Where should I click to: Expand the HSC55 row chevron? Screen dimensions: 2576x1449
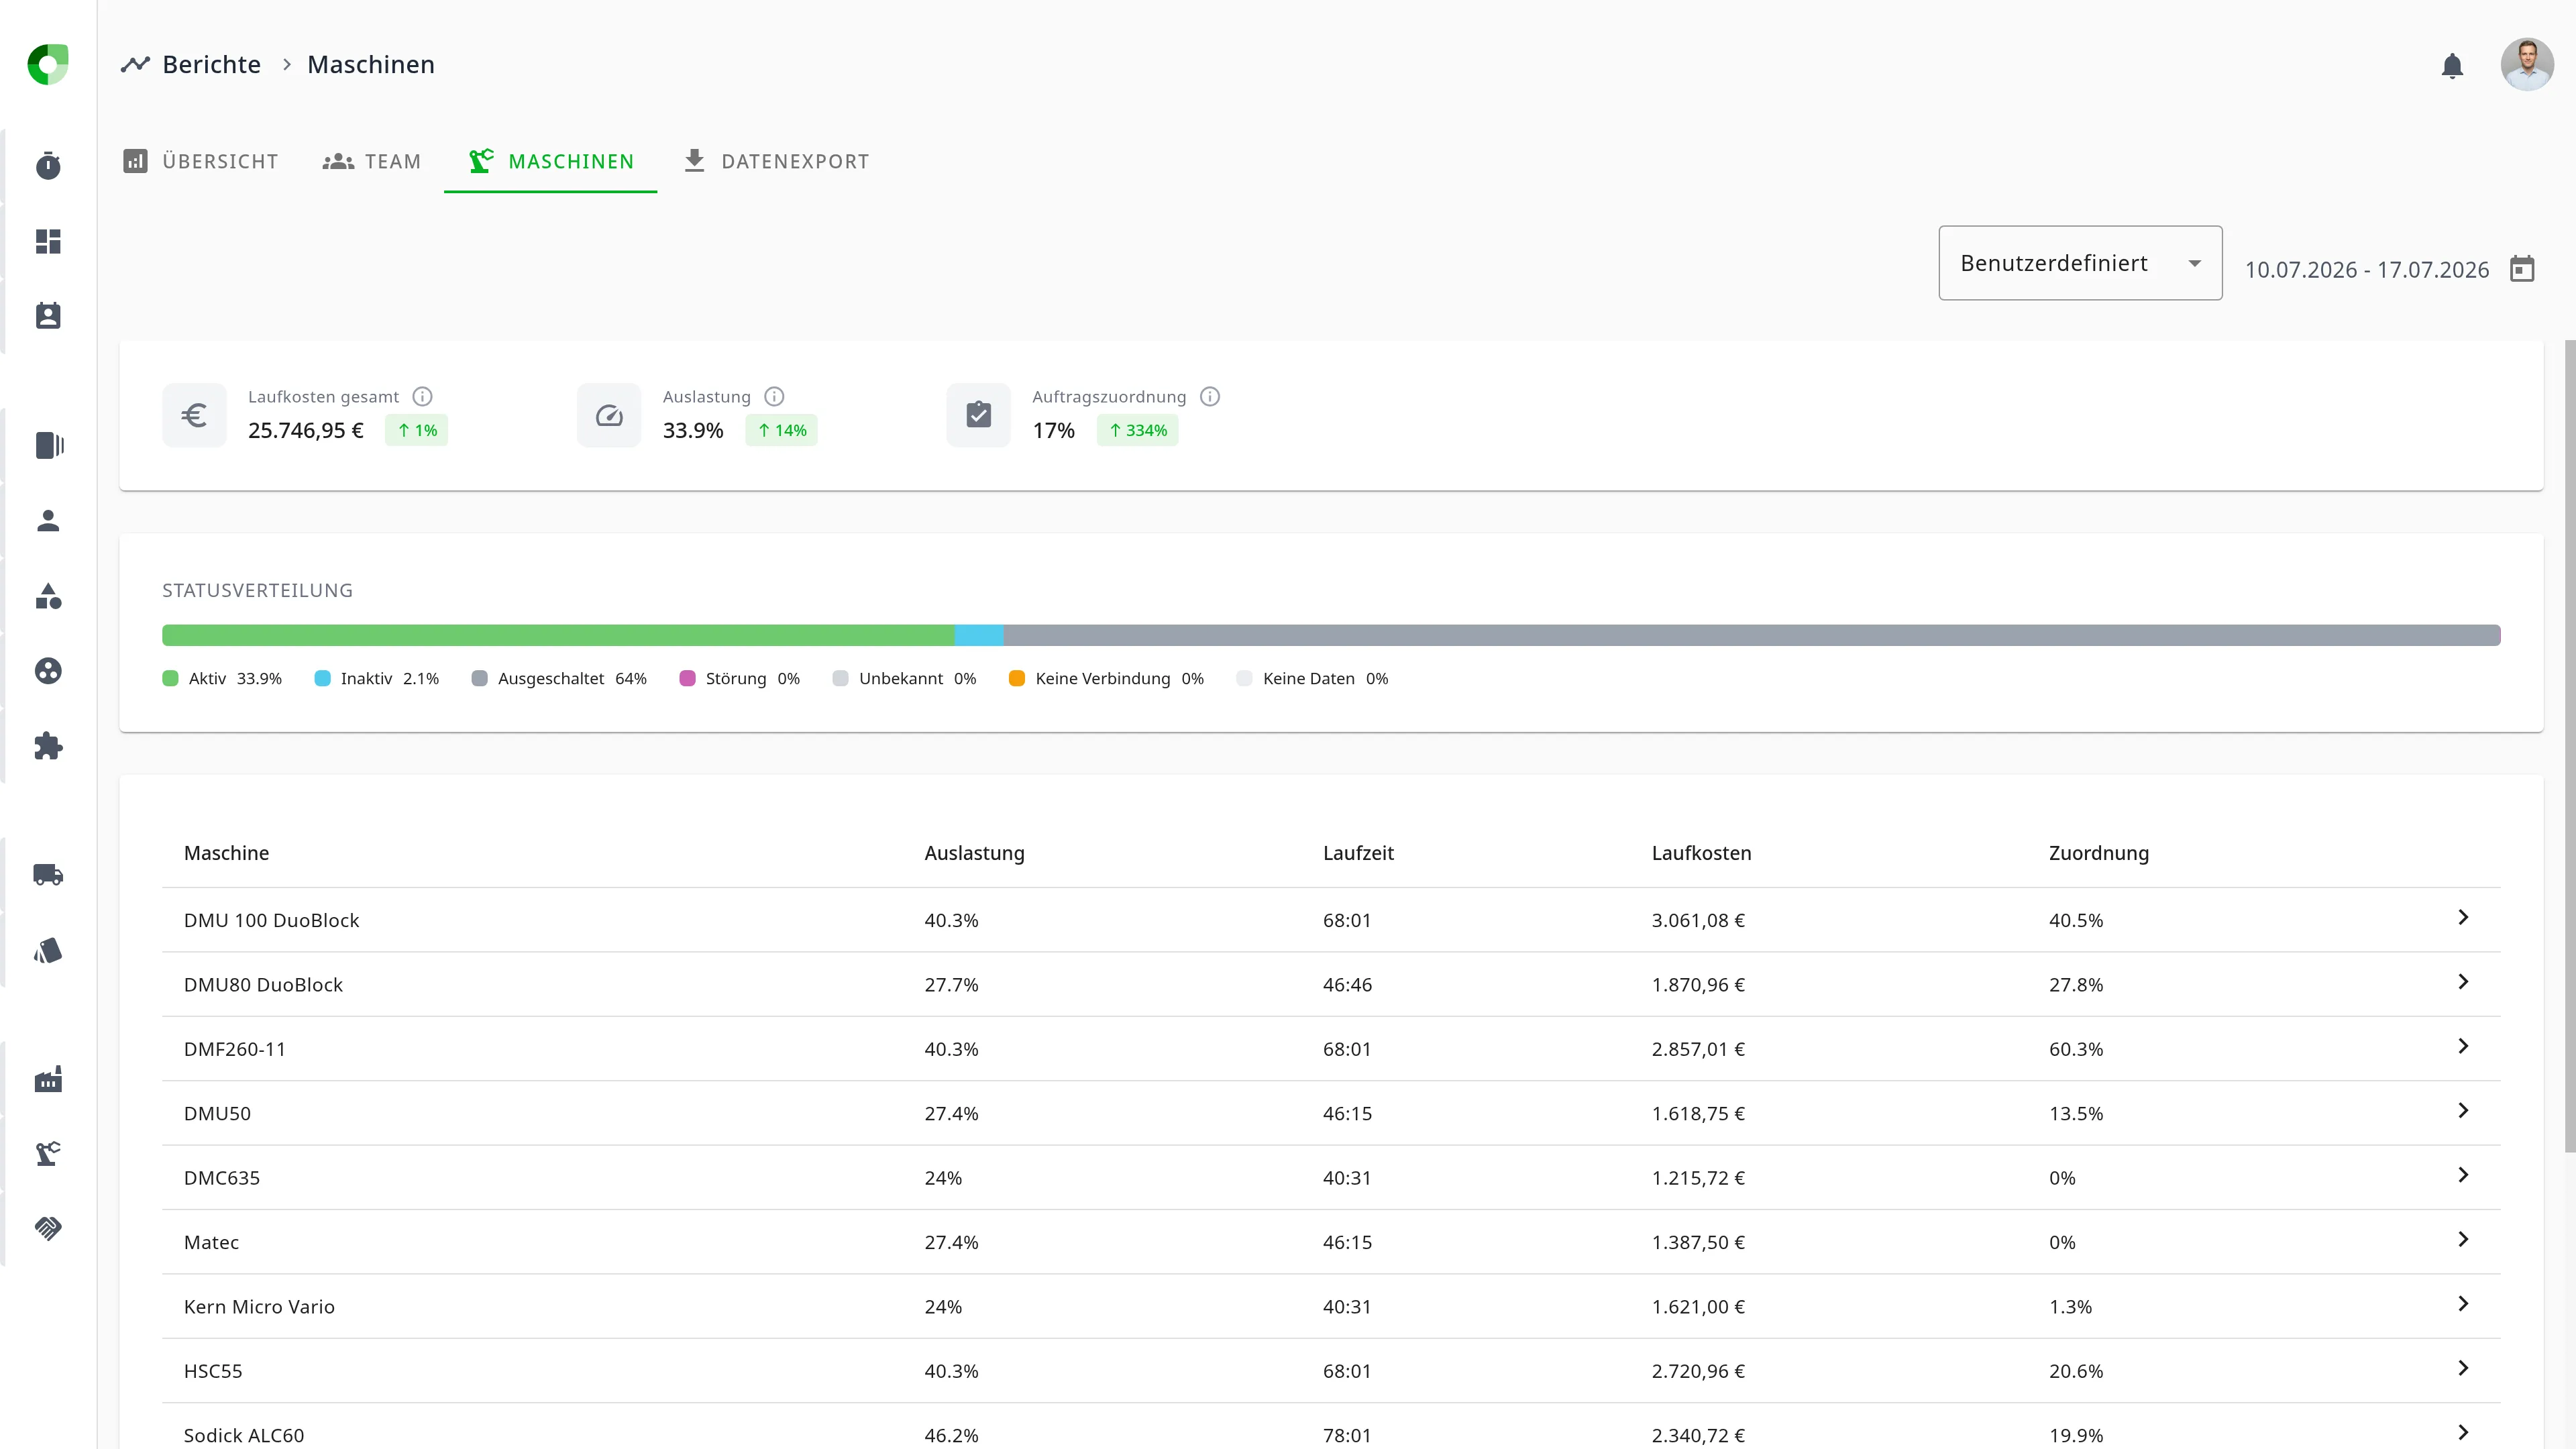[2463, 1369]
